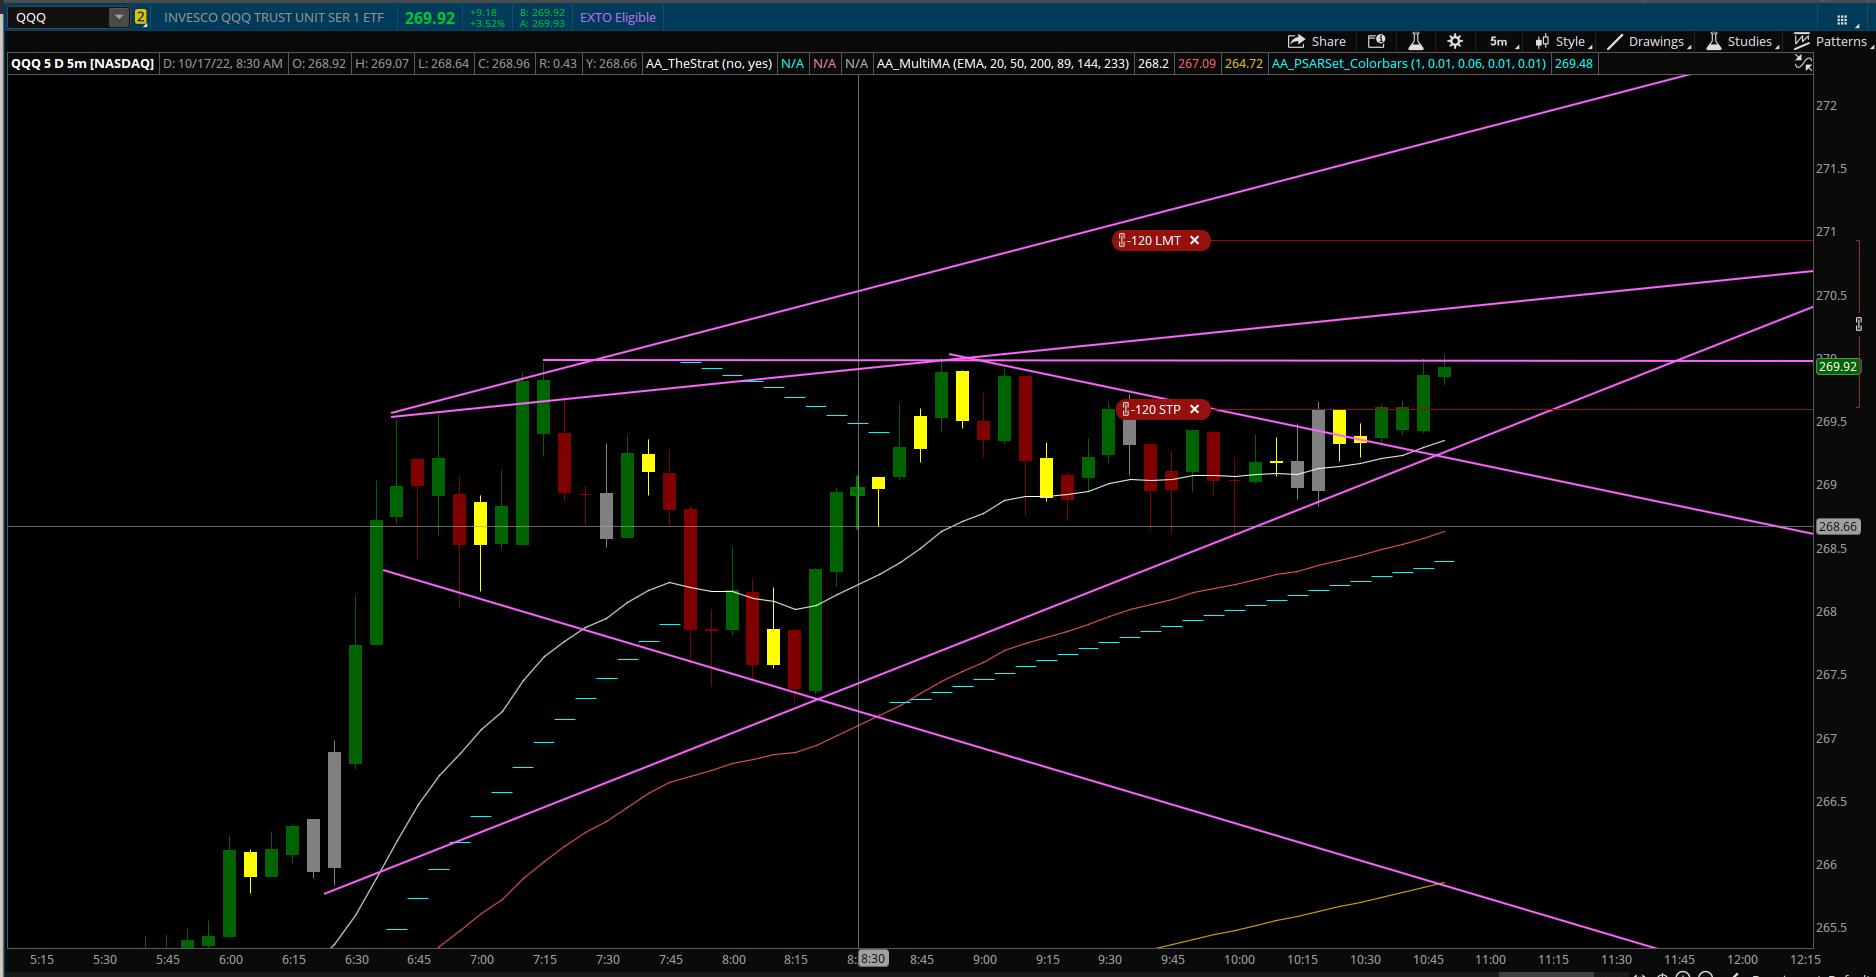
Task: Click the D: 10/17/22, 8:30 AM date readout
Action: point(223,63)
